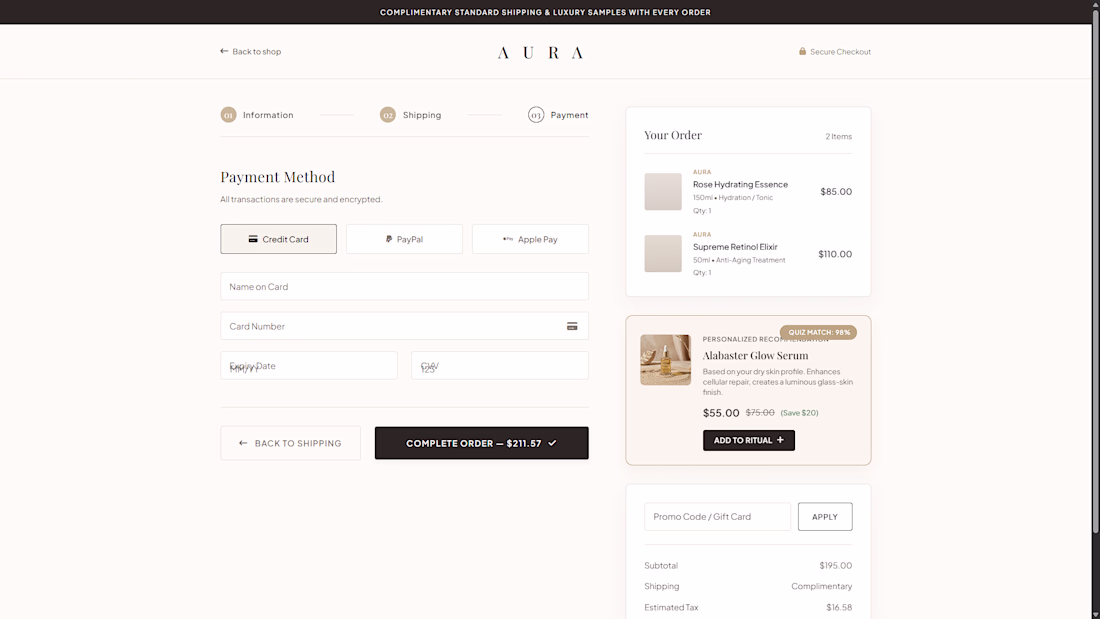Viewport: 1100px width, 619px height.
Task: Choose Apple Pay payment method
Action: pyautogui.click(x=530, y=239)
